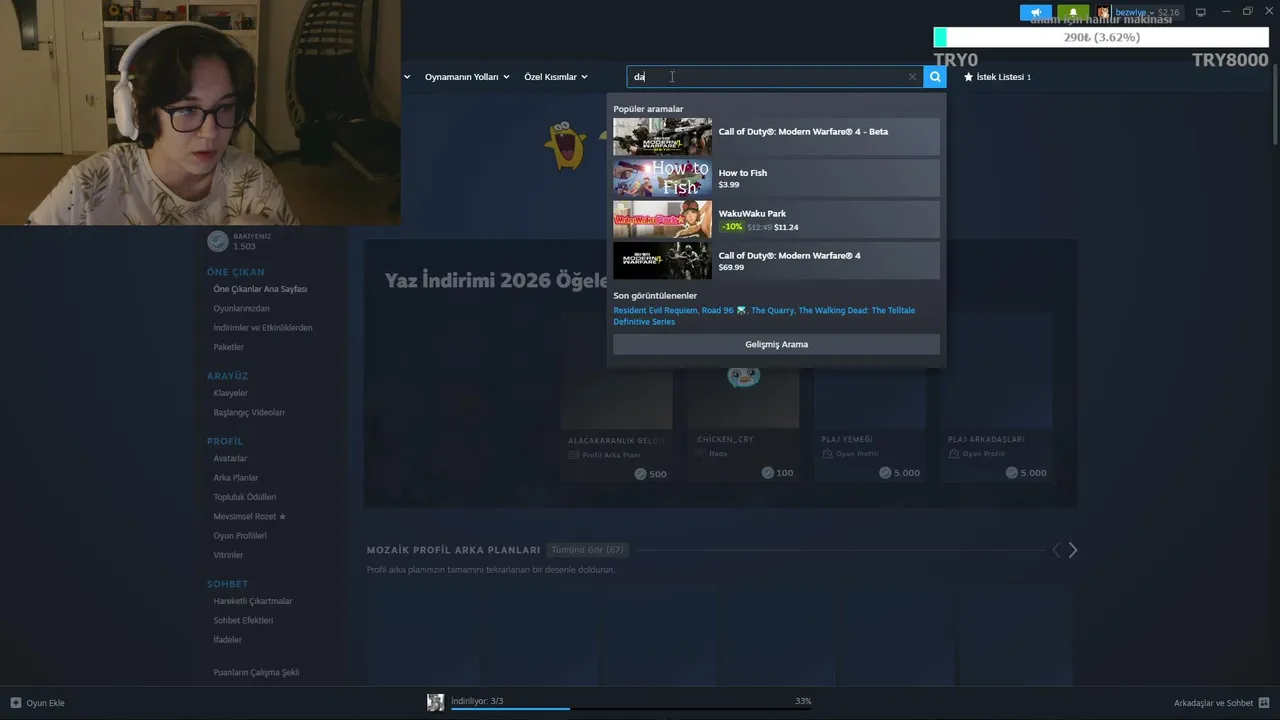Open Oyun Profilleri category
The height and width of the screenshot is (720, 1280).
240,535
